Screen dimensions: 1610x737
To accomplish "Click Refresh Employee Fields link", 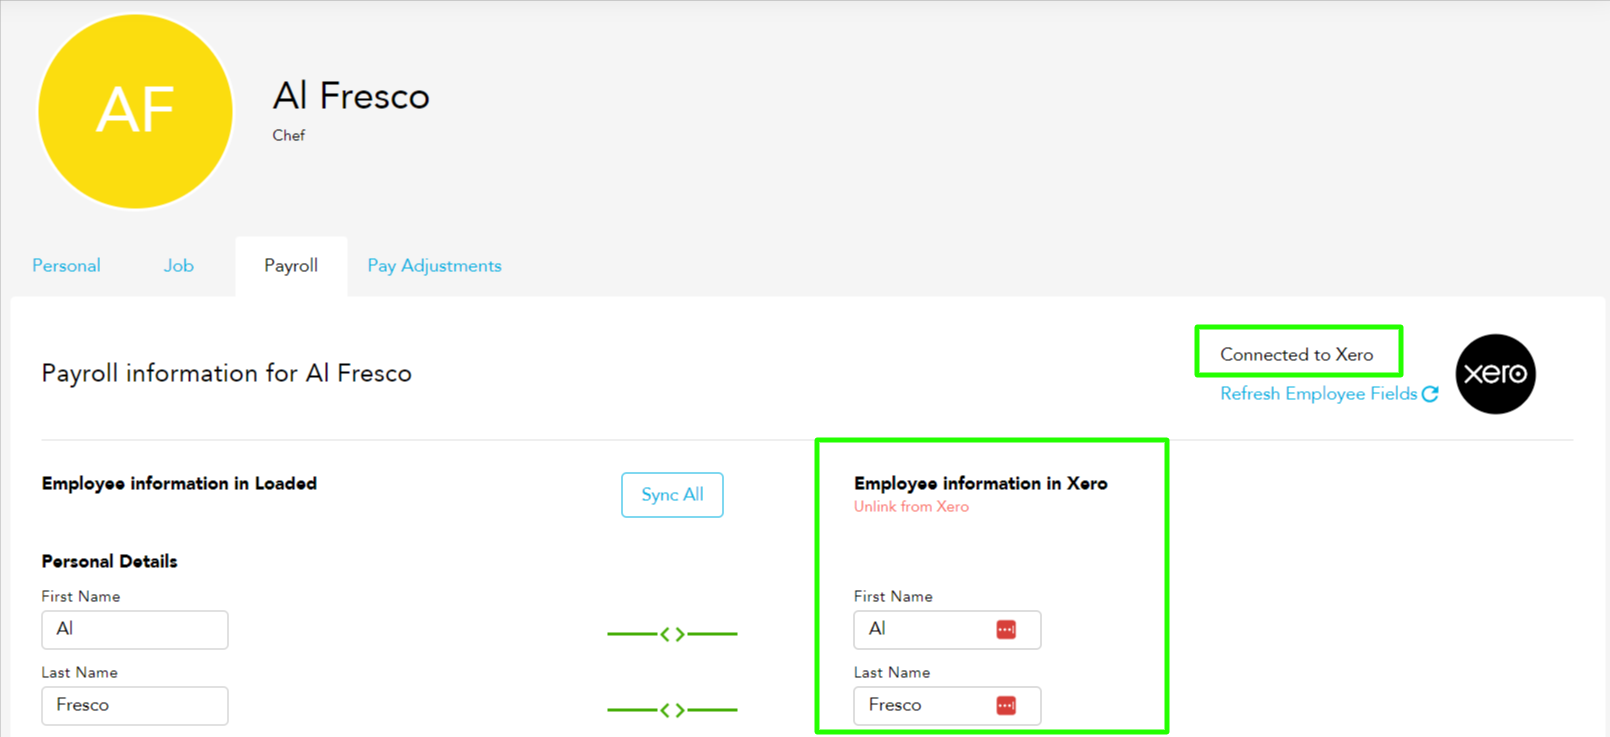I will (x=1318, y=394).
